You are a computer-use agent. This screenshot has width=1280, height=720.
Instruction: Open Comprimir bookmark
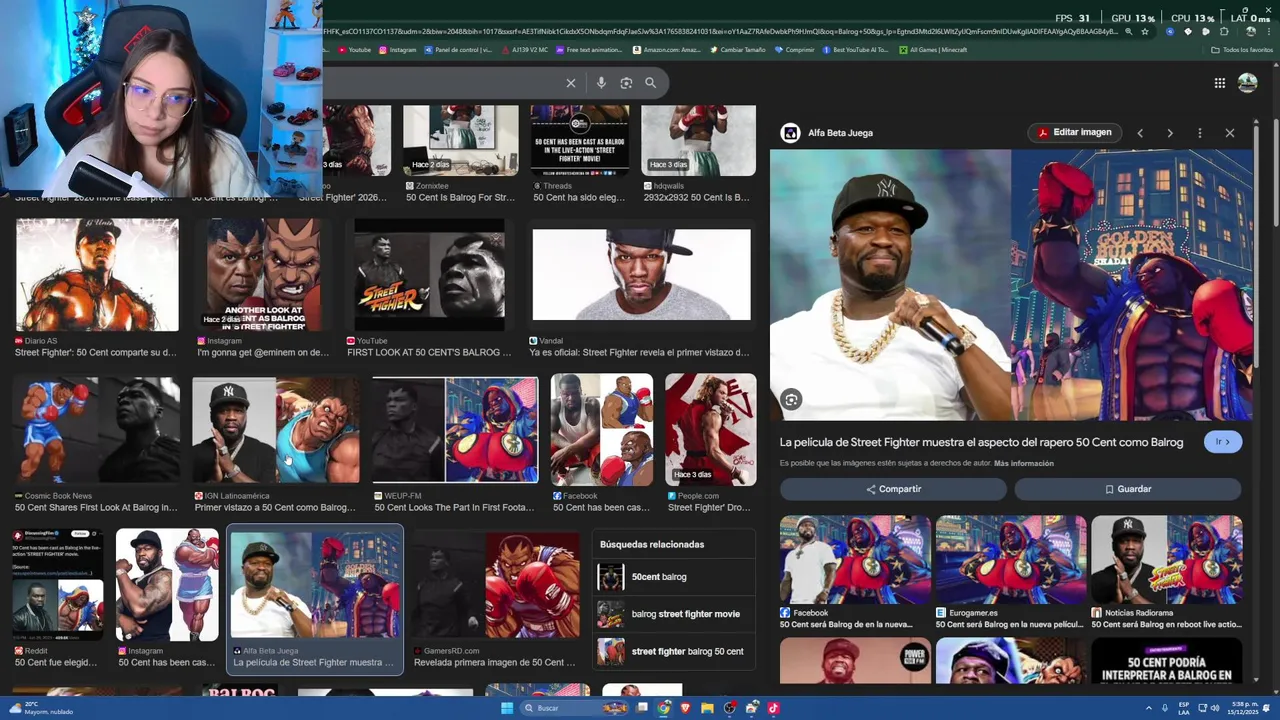coord(794,50)
